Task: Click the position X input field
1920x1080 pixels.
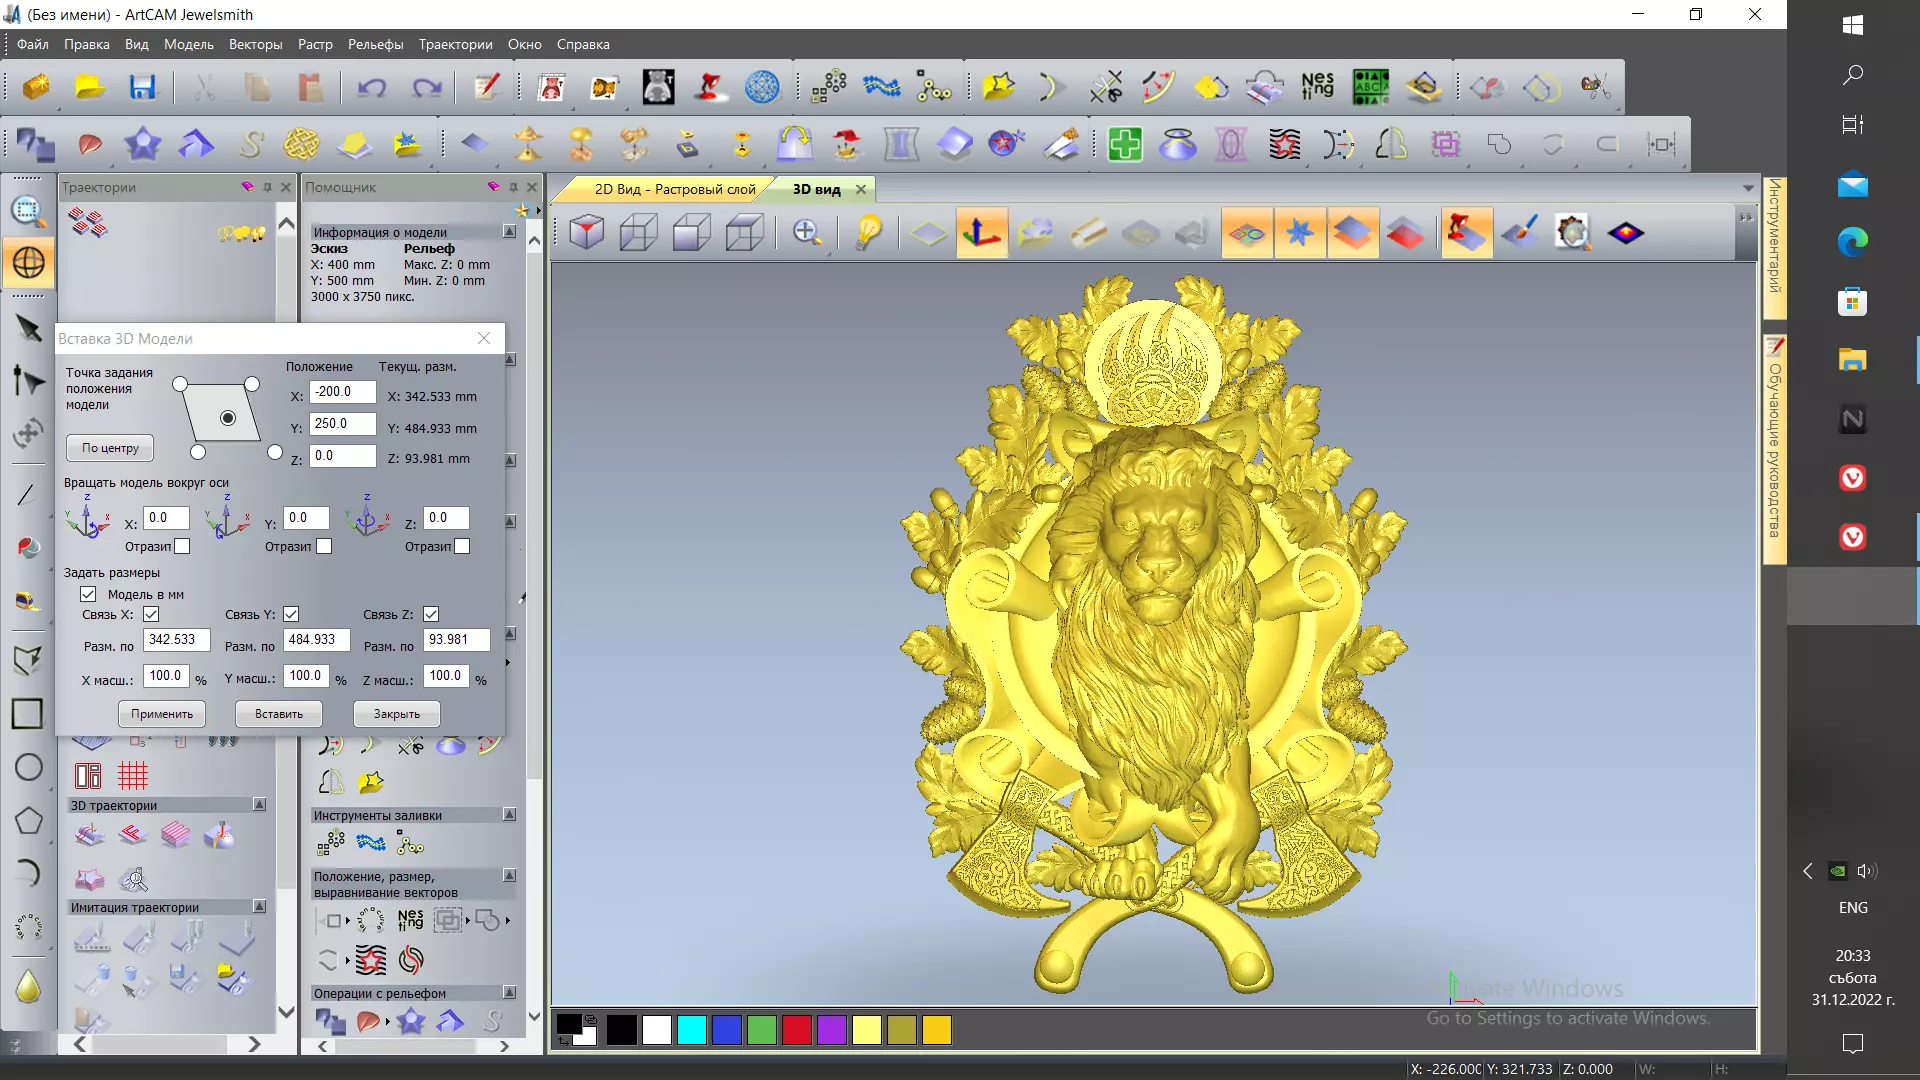Action: coord(342,392)
